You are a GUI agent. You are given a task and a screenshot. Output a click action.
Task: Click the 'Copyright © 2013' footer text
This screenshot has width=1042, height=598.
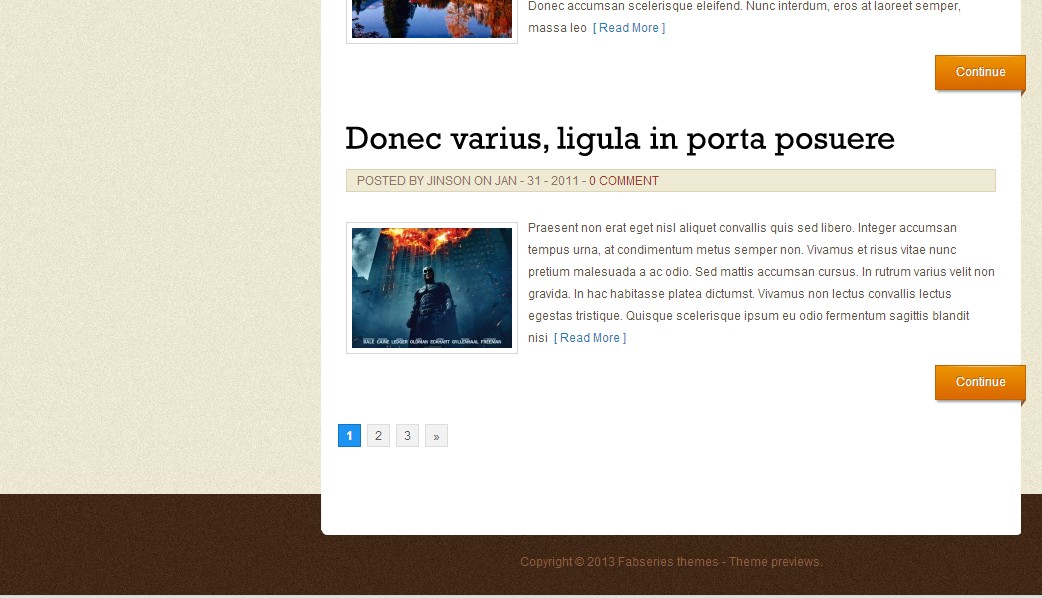click(x=566, y=562)
